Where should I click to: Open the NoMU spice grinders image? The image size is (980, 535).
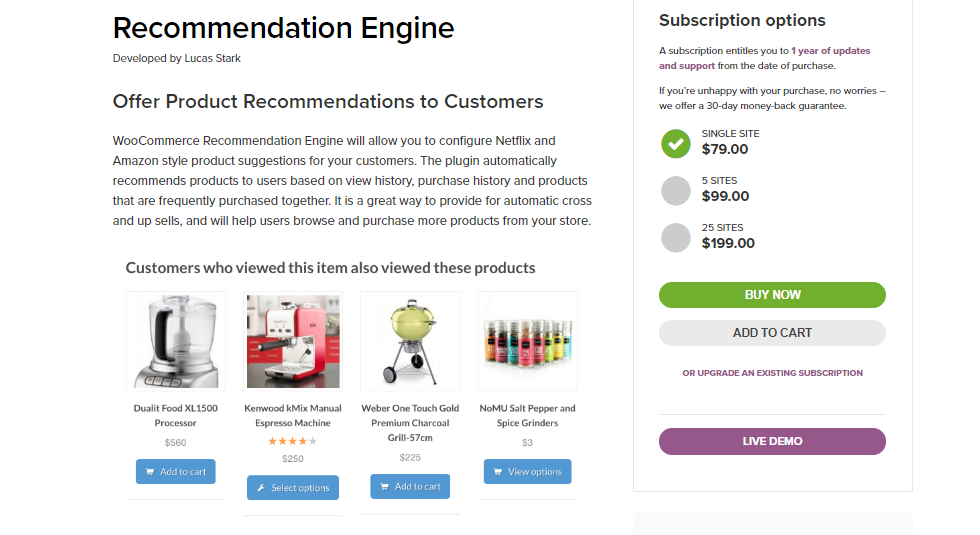(x=527, y=341)
